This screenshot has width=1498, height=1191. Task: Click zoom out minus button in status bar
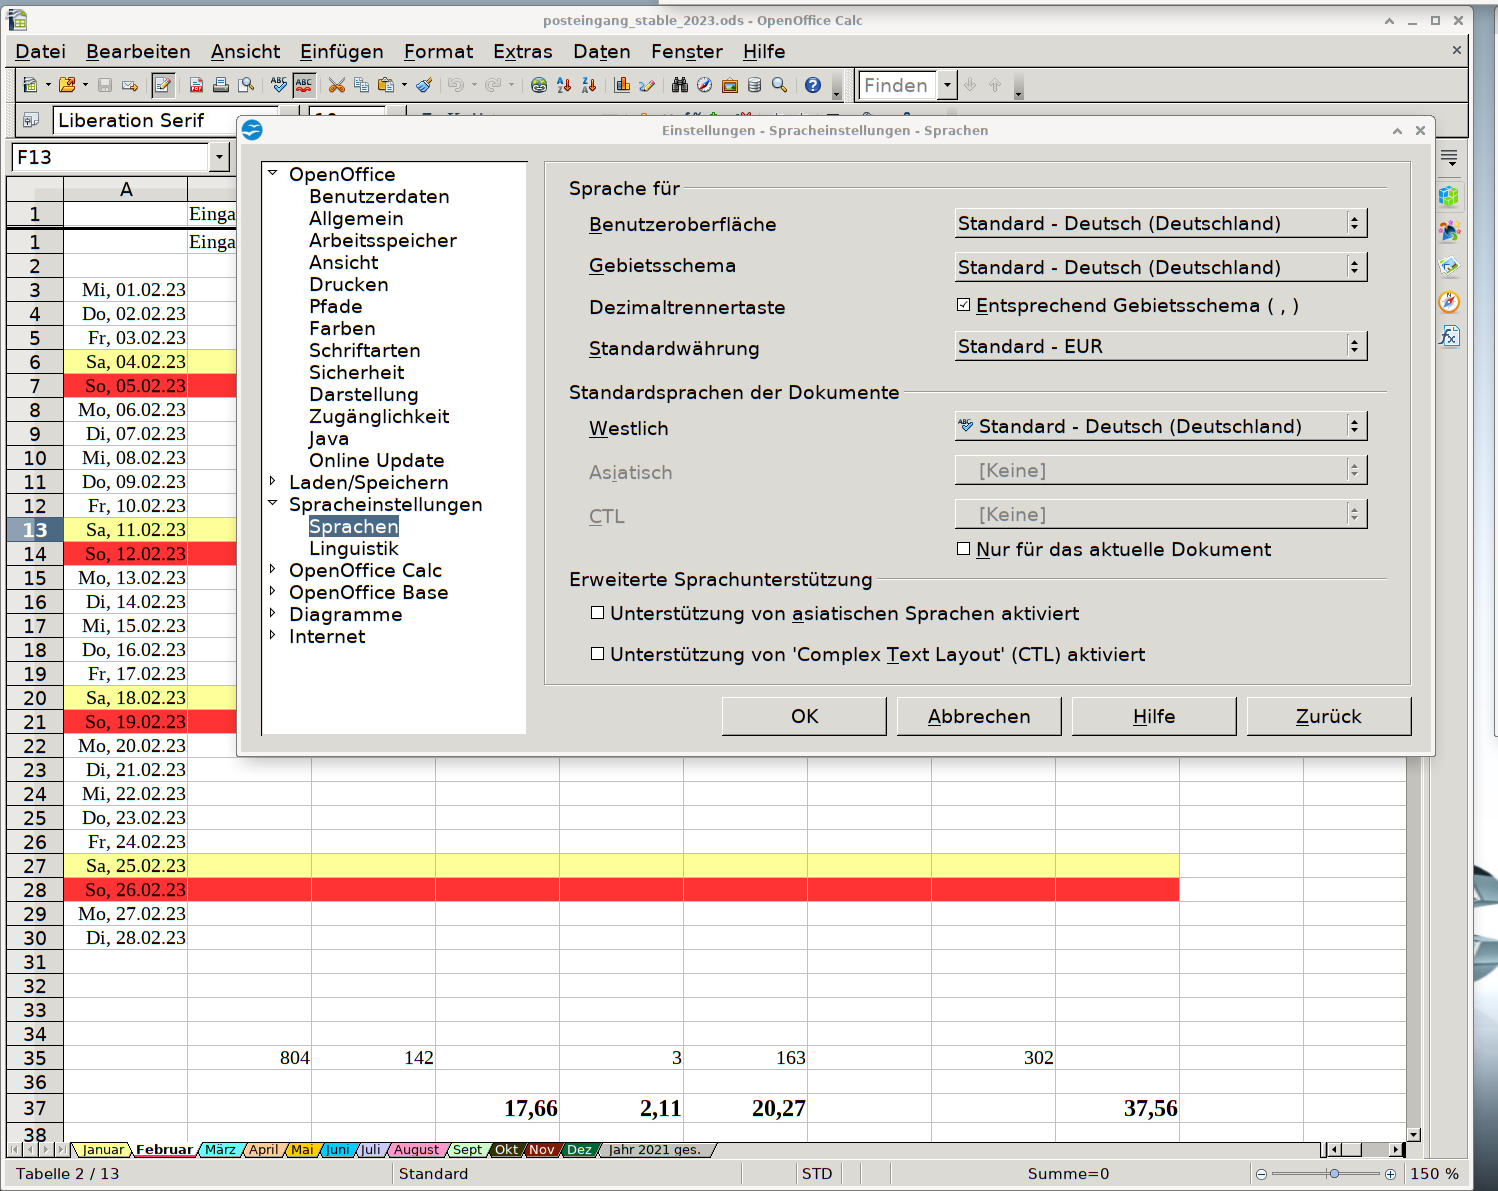click(x=1261, y=1174)
